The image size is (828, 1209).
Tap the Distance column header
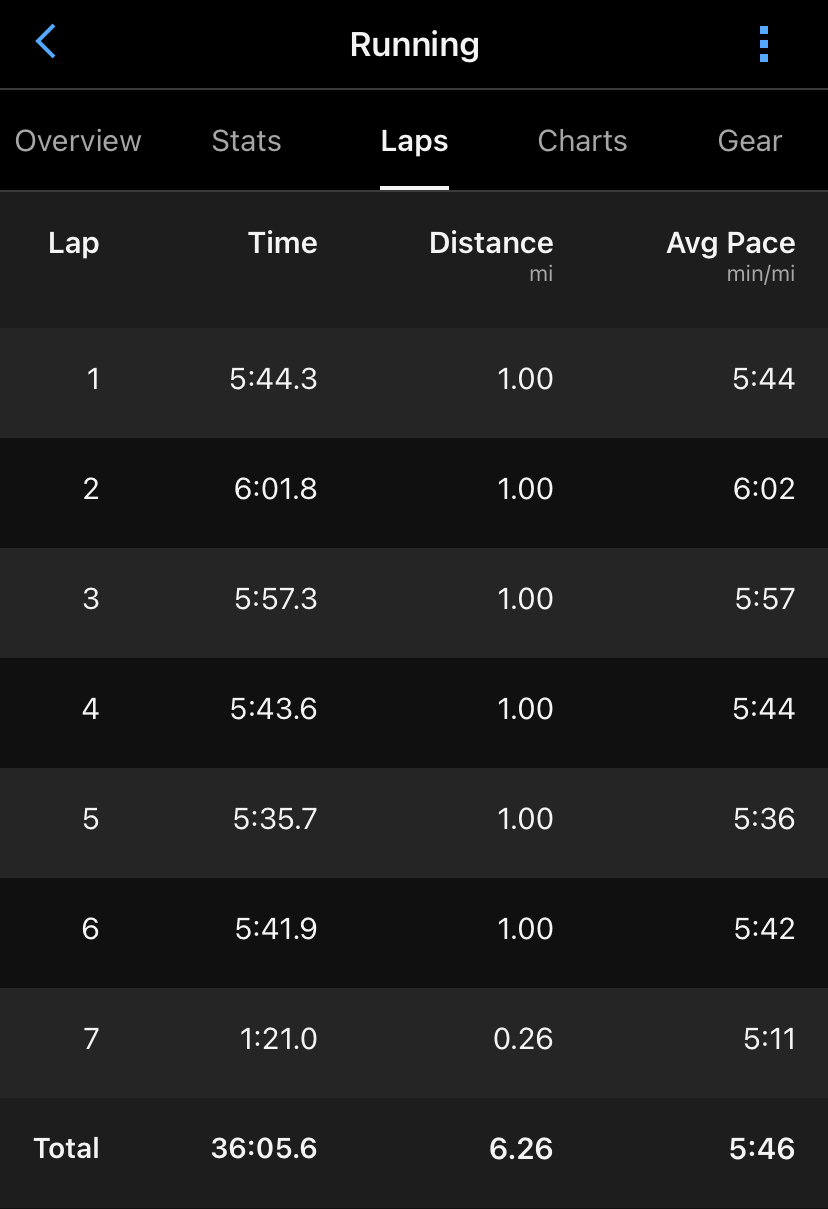(x=490, y=244)
